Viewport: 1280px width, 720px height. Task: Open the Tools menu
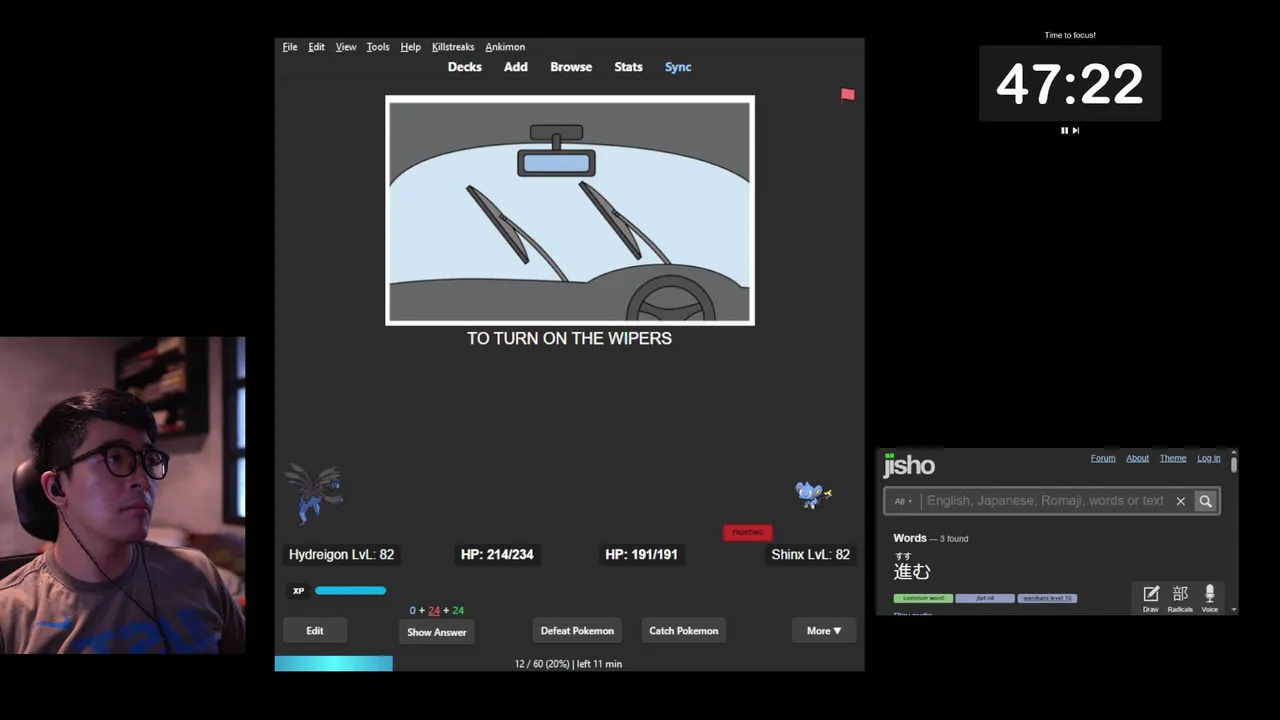(378, 47)
